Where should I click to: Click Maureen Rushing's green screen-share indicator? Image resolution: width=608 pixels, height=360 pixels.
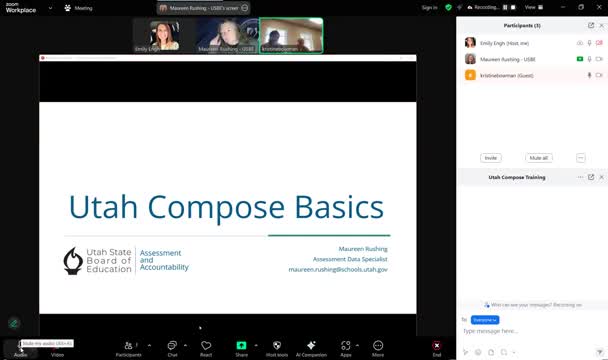pyautogui.click(x=580, y=59)
